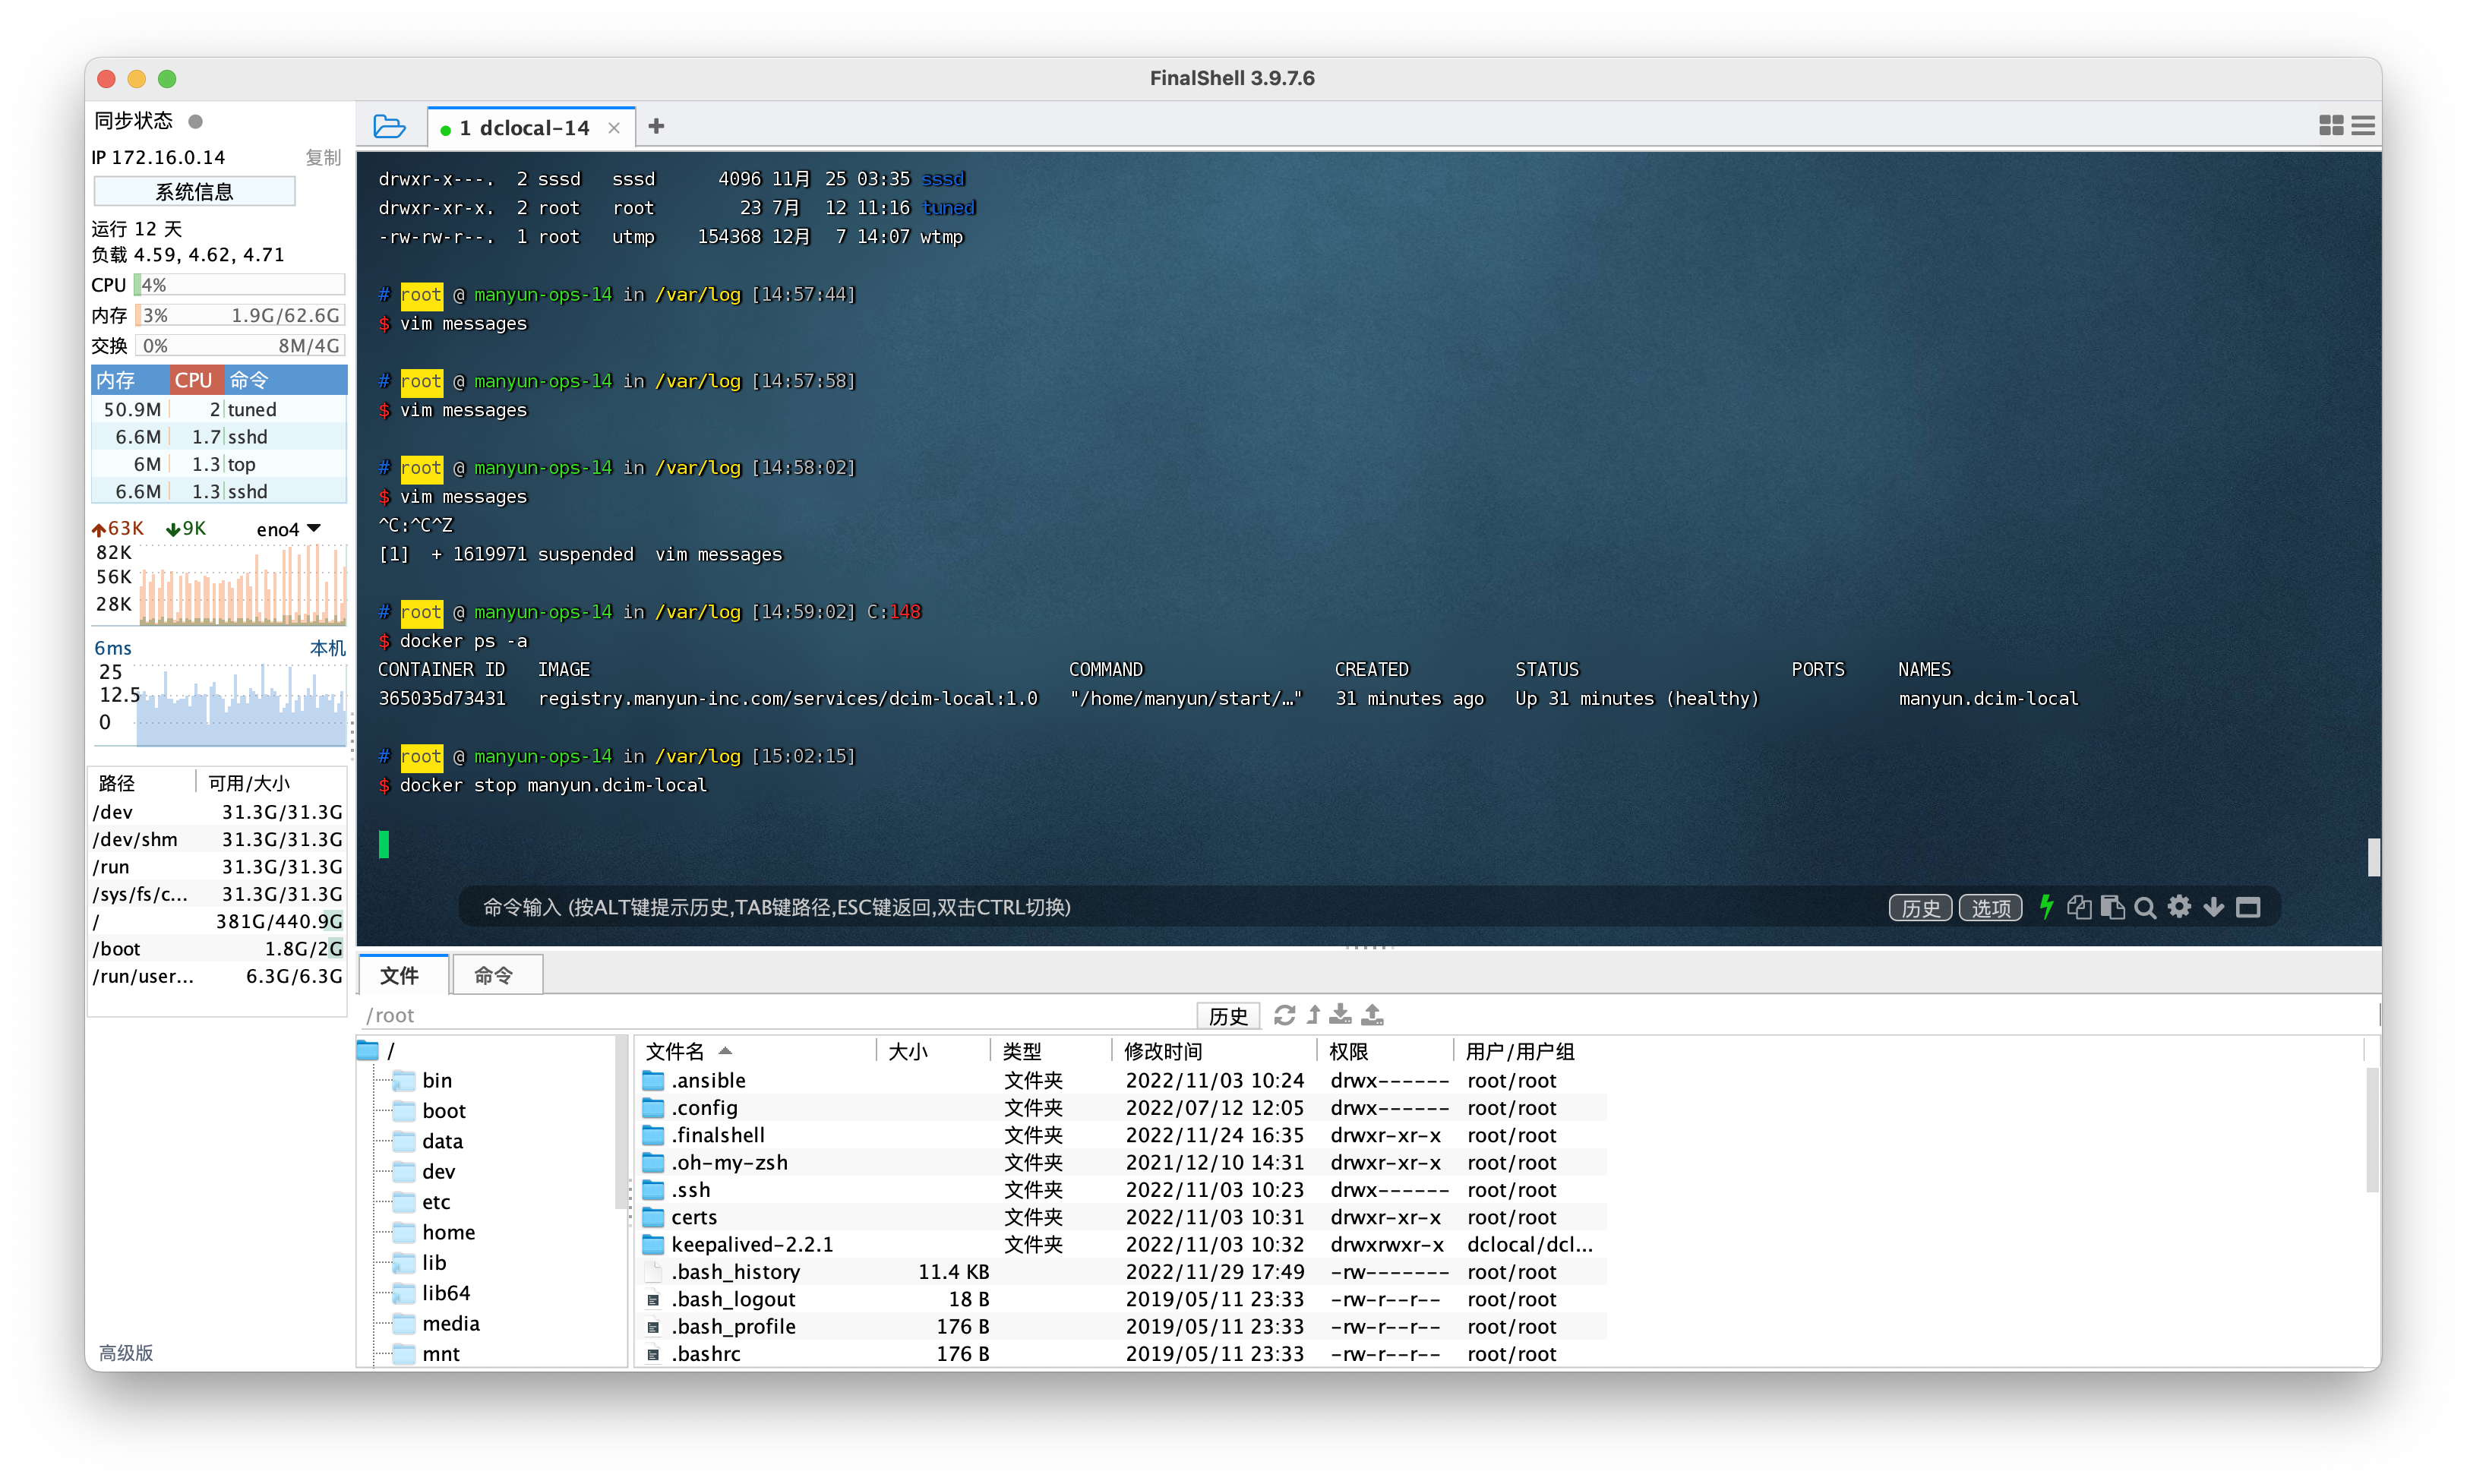
Task: Click the upload file icon
Action: 1372,1015
